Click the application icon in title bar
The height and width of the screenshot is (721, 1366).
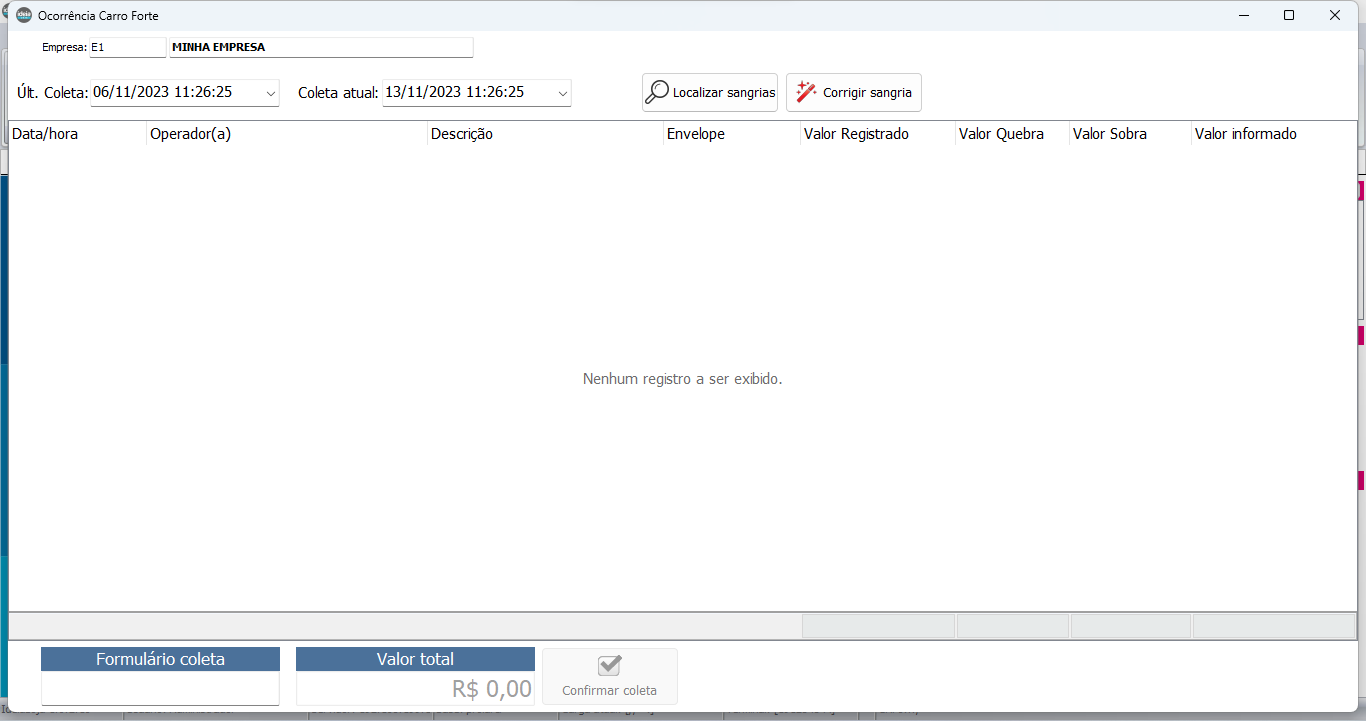pos(24,15)
